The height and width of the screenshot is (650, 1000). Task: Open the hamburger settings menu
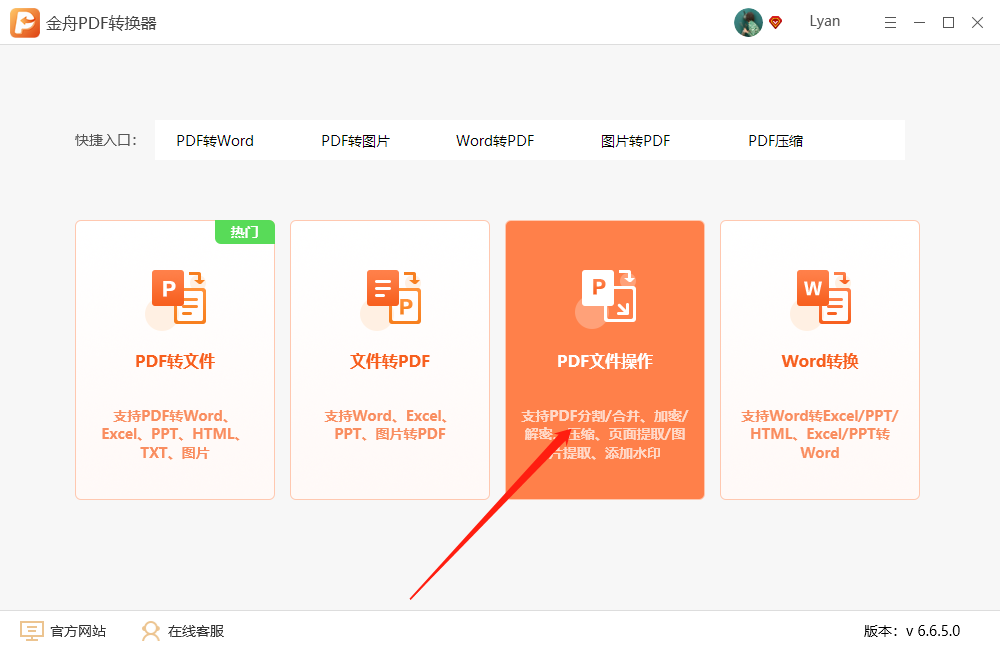click(x=890, y=21)
